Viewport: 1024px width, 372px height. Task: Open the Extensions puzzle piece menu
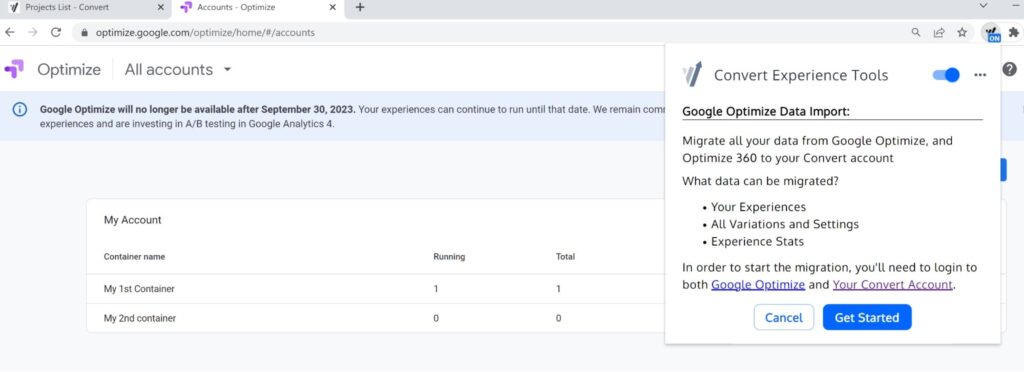(1014, 32)
